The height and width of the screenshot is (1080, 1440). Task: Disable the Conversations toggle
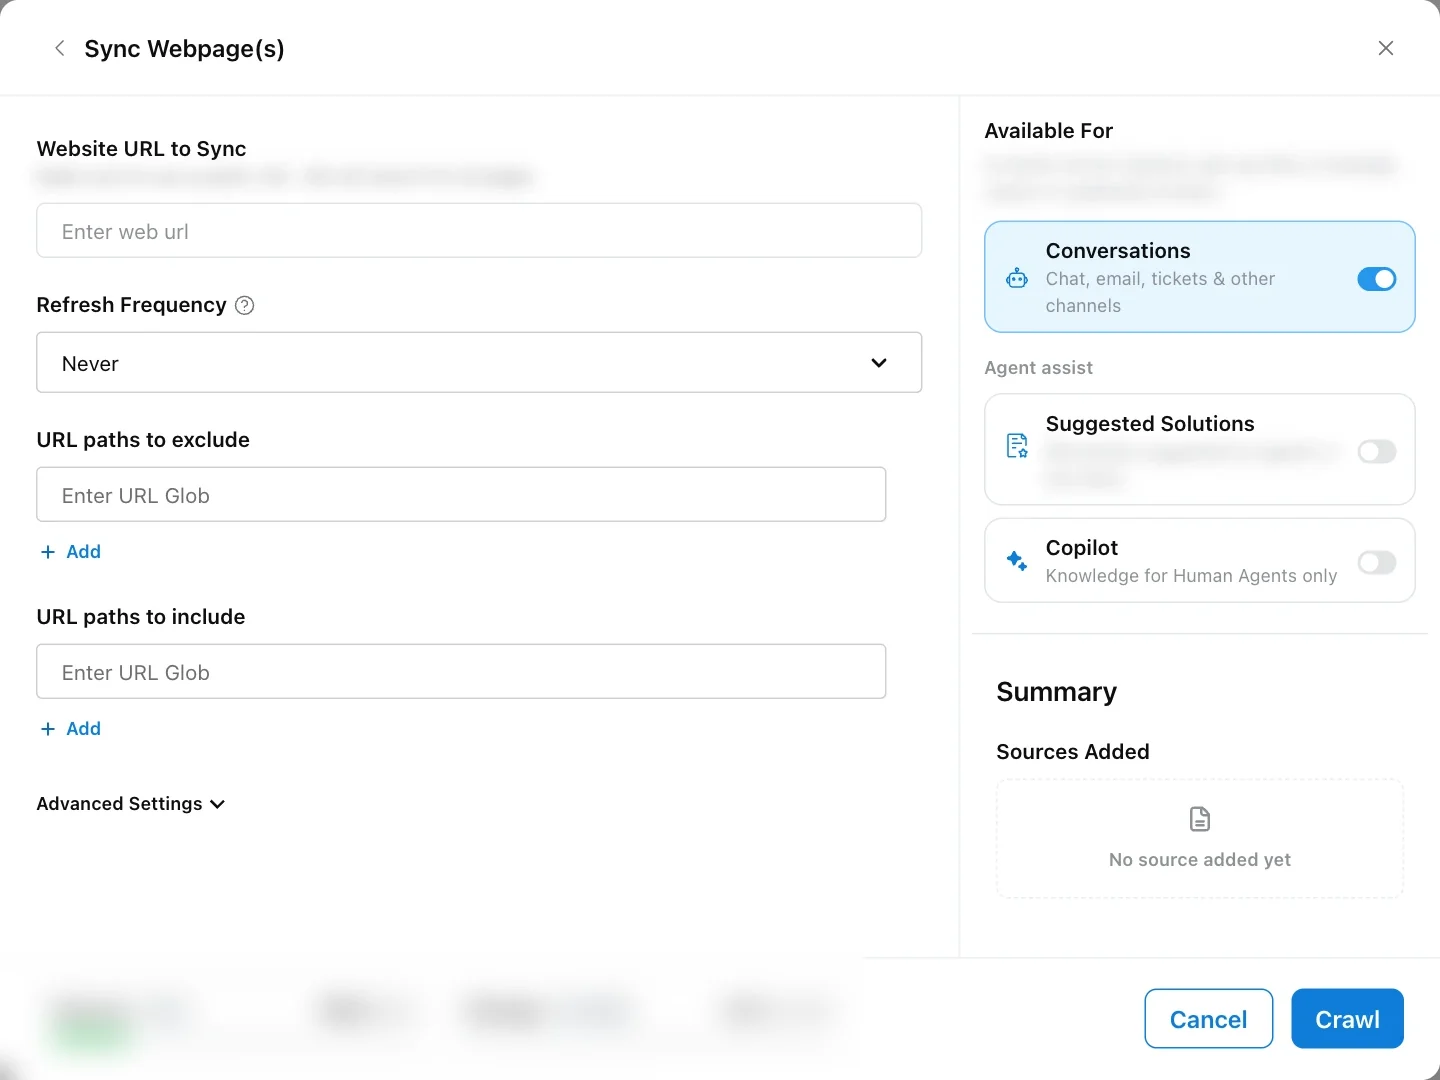[x=1377, y=279]
